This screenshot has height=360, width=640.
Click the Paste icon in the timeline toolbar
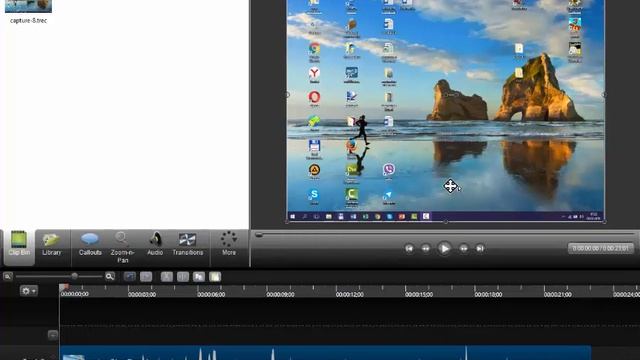215,277
